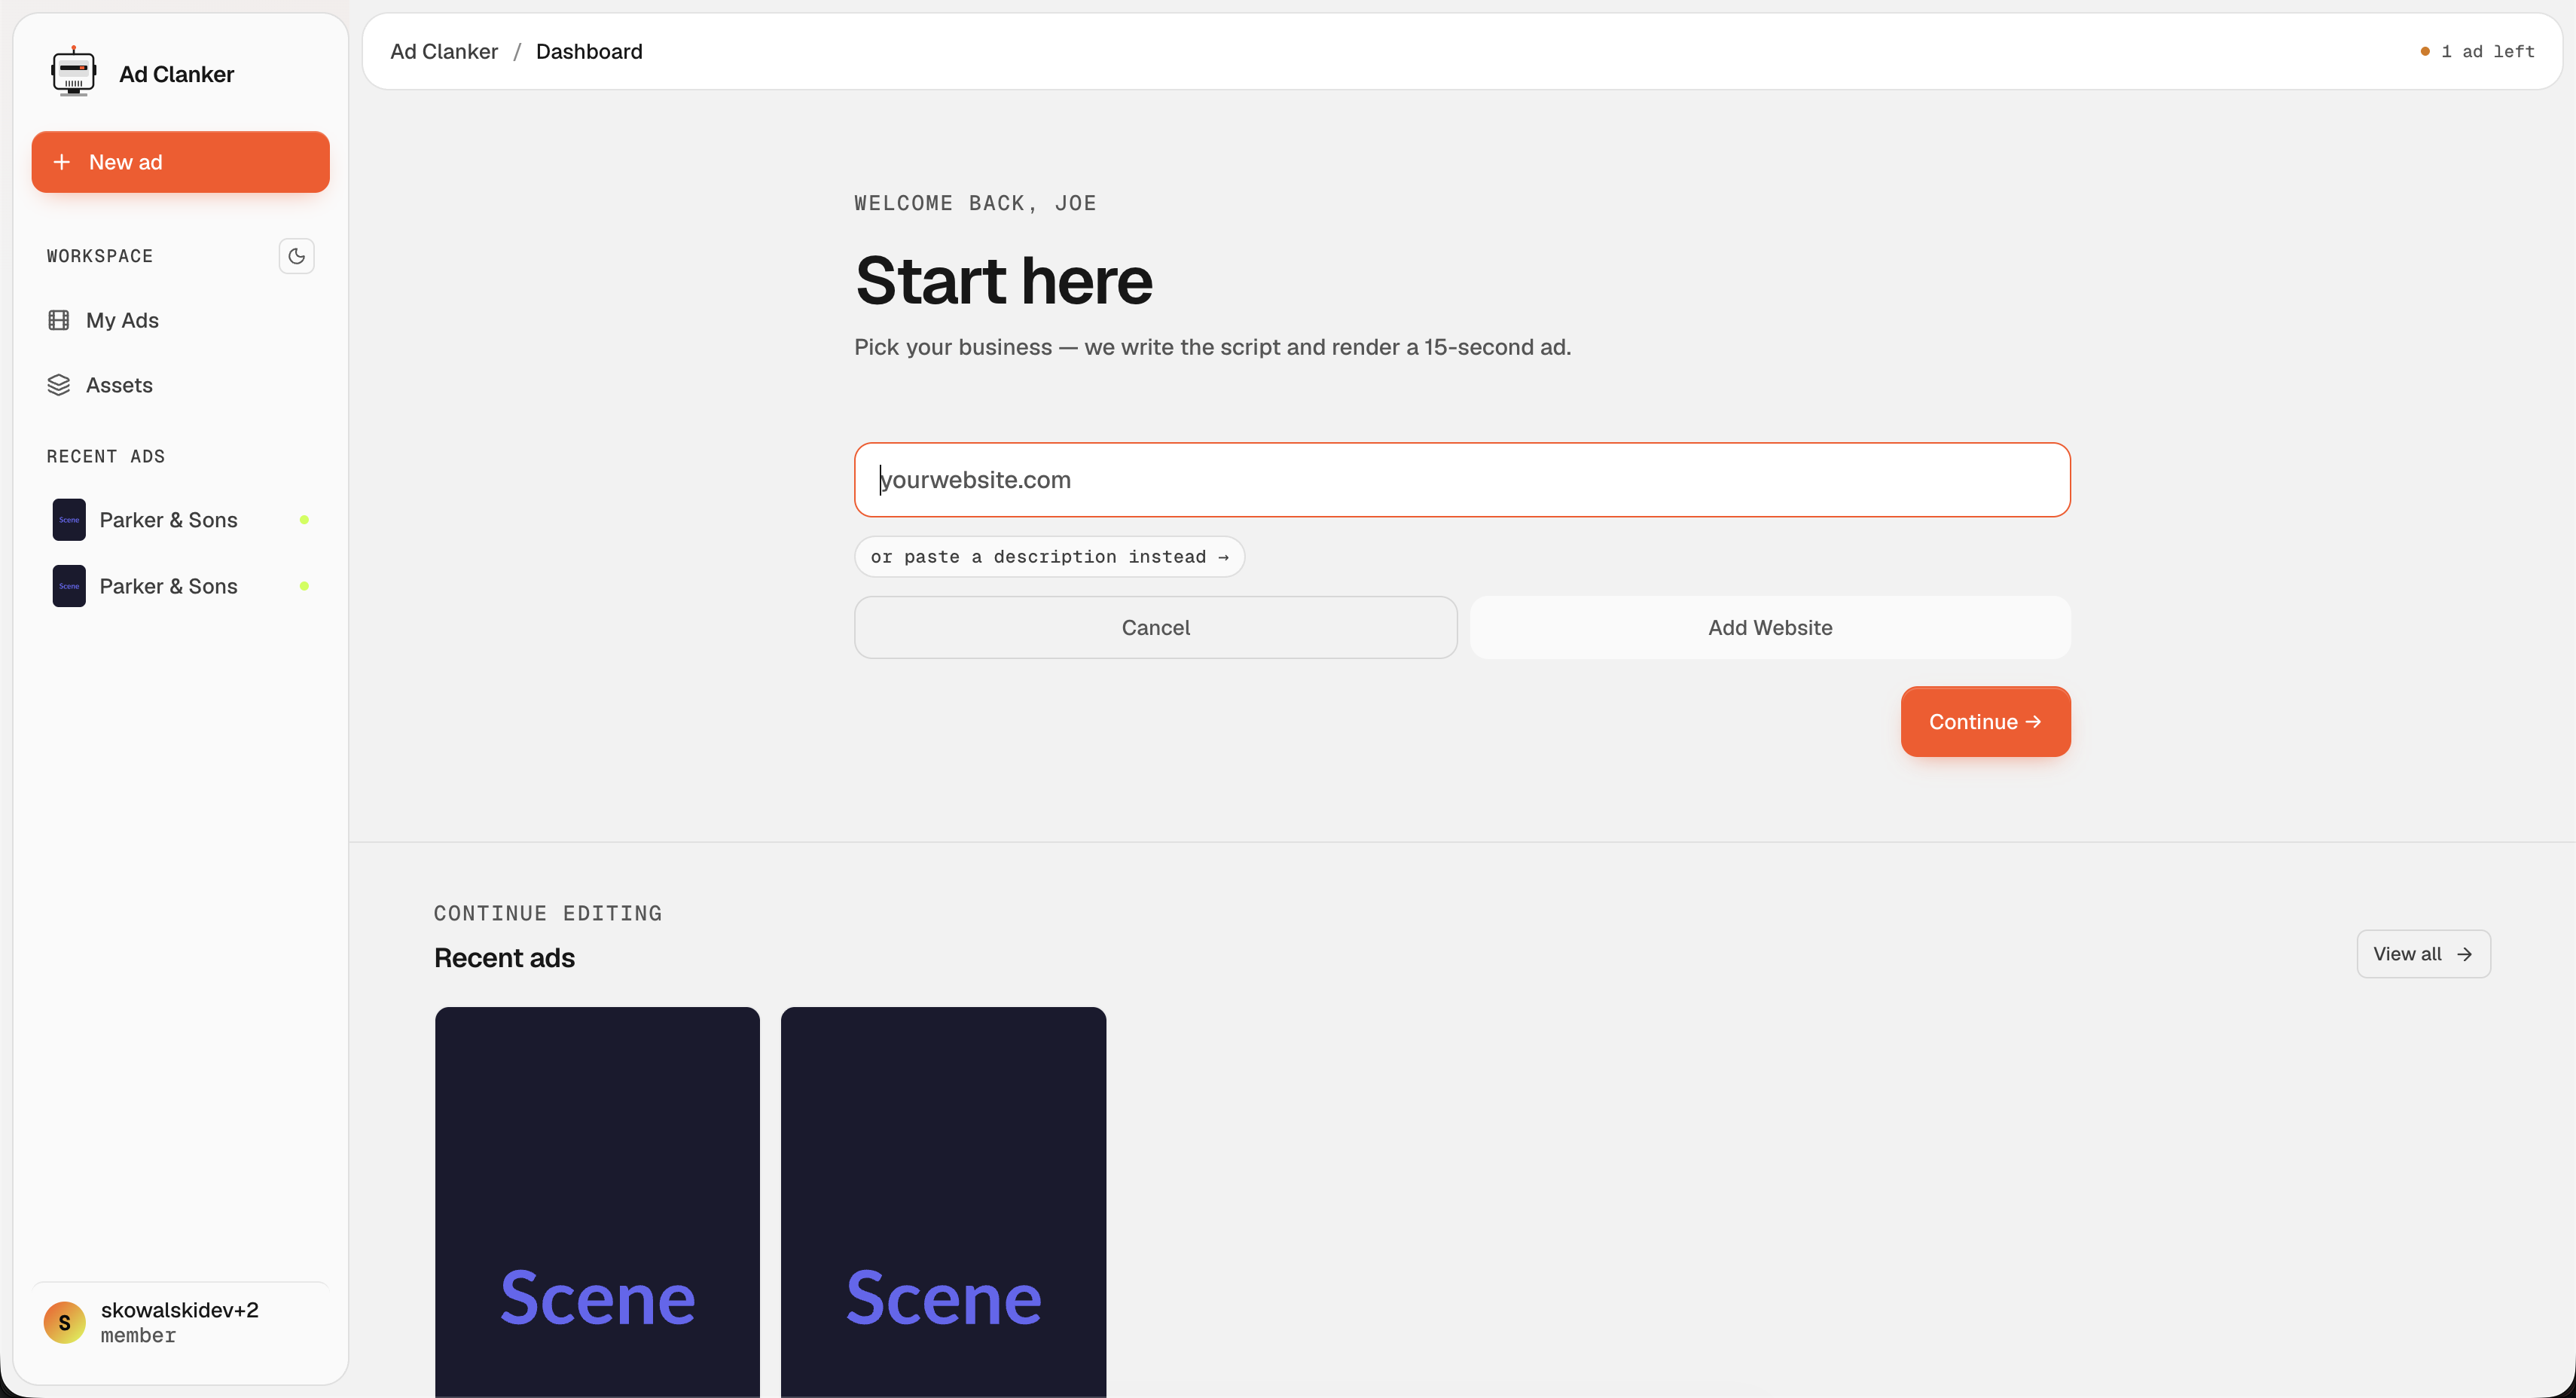Click the Dashboard breadcrumb

[589, 51]
